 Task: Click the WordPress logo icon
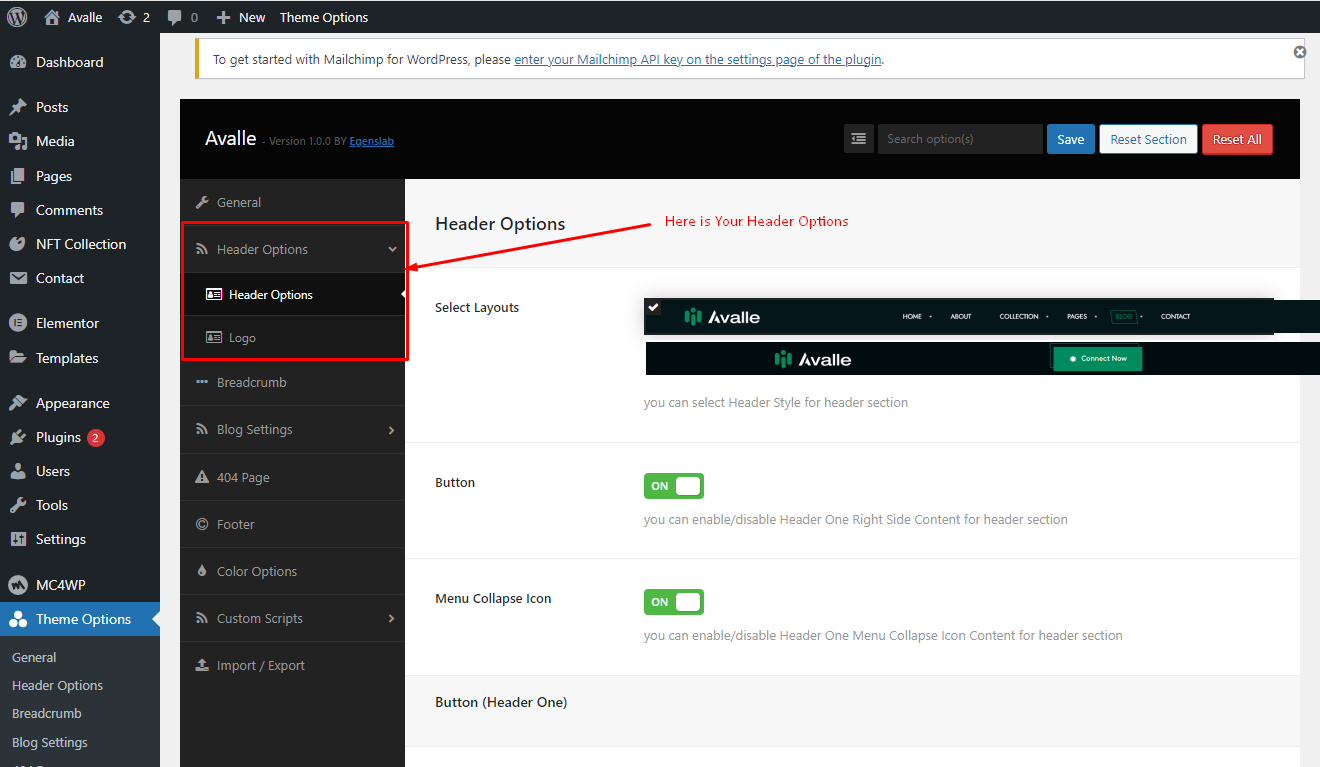pyautogui.click(x=17, y=17)
